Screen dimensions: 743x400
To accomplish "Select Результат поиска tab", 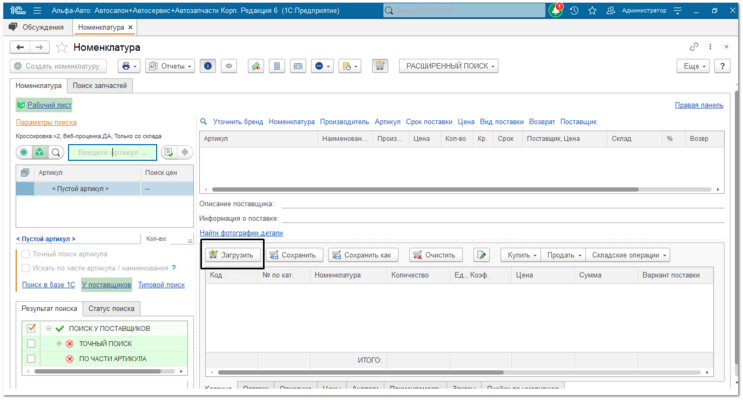I will 49,308.
